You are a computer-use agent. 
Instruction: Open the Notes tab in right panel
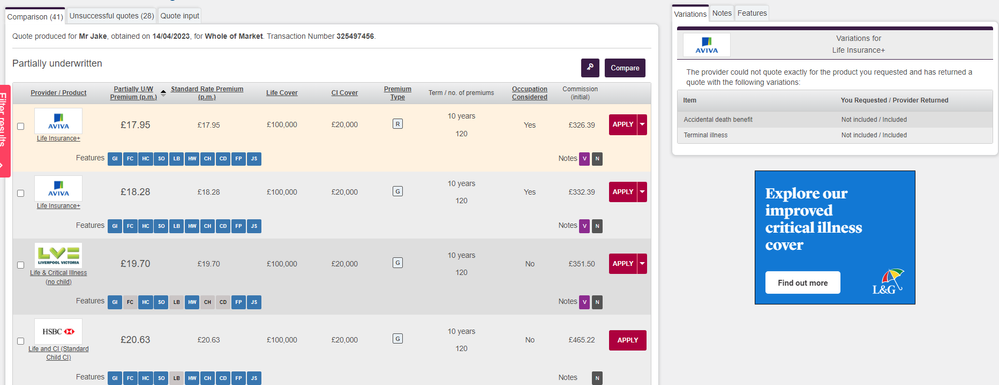click(x=722, y=13)
